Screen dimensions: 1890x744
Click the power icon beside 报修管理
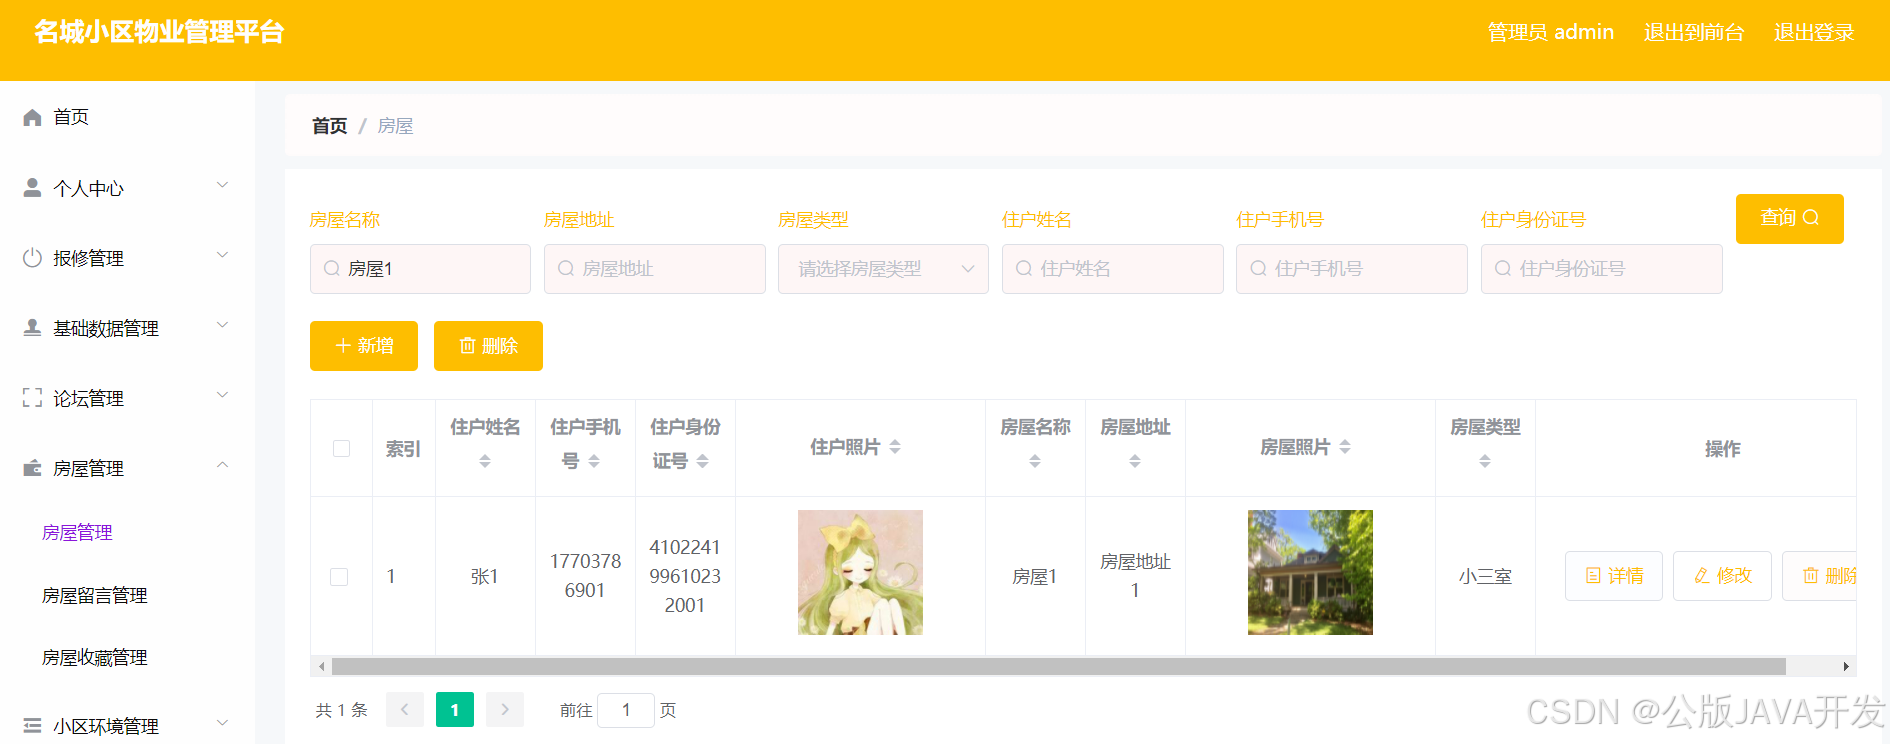tap(32, 257)
